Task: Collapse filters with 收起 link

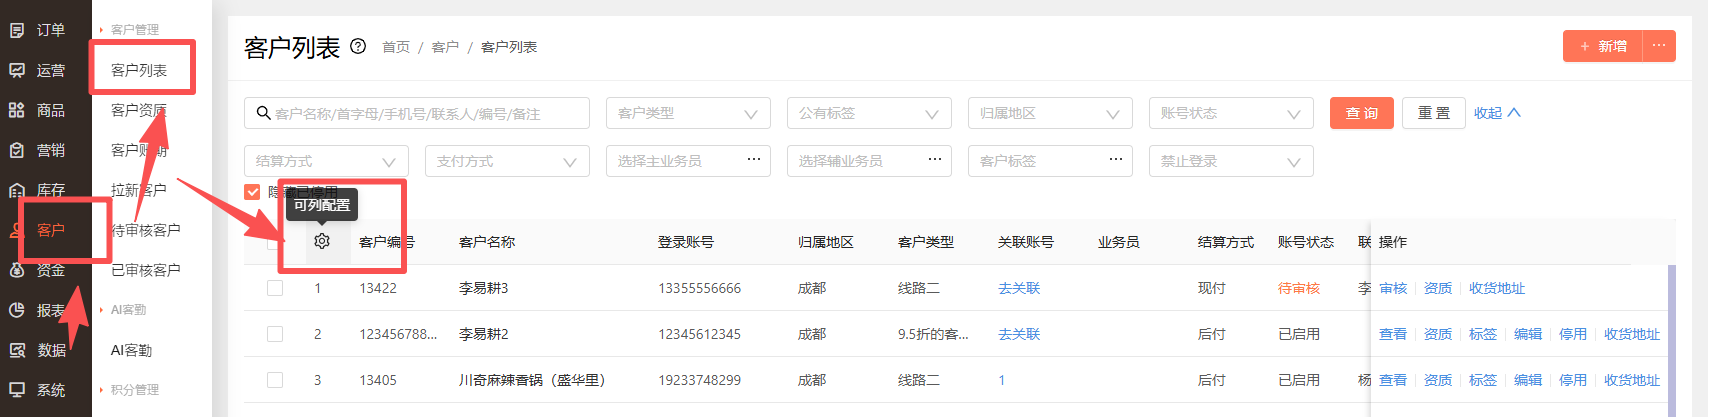Action: (x=1497, y=113)
